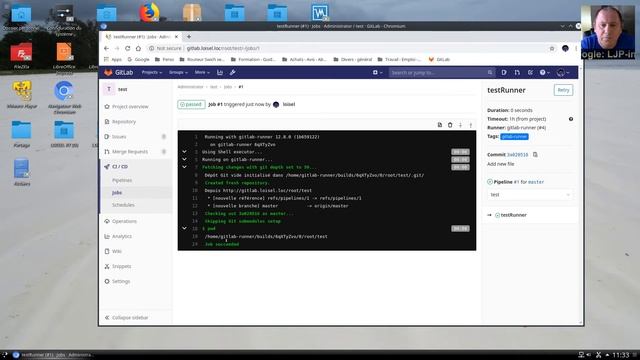Open the Groups dropdown in navbar
This screenshot has height=360, width=640.
pyautogui.click(x=178, y=72)
